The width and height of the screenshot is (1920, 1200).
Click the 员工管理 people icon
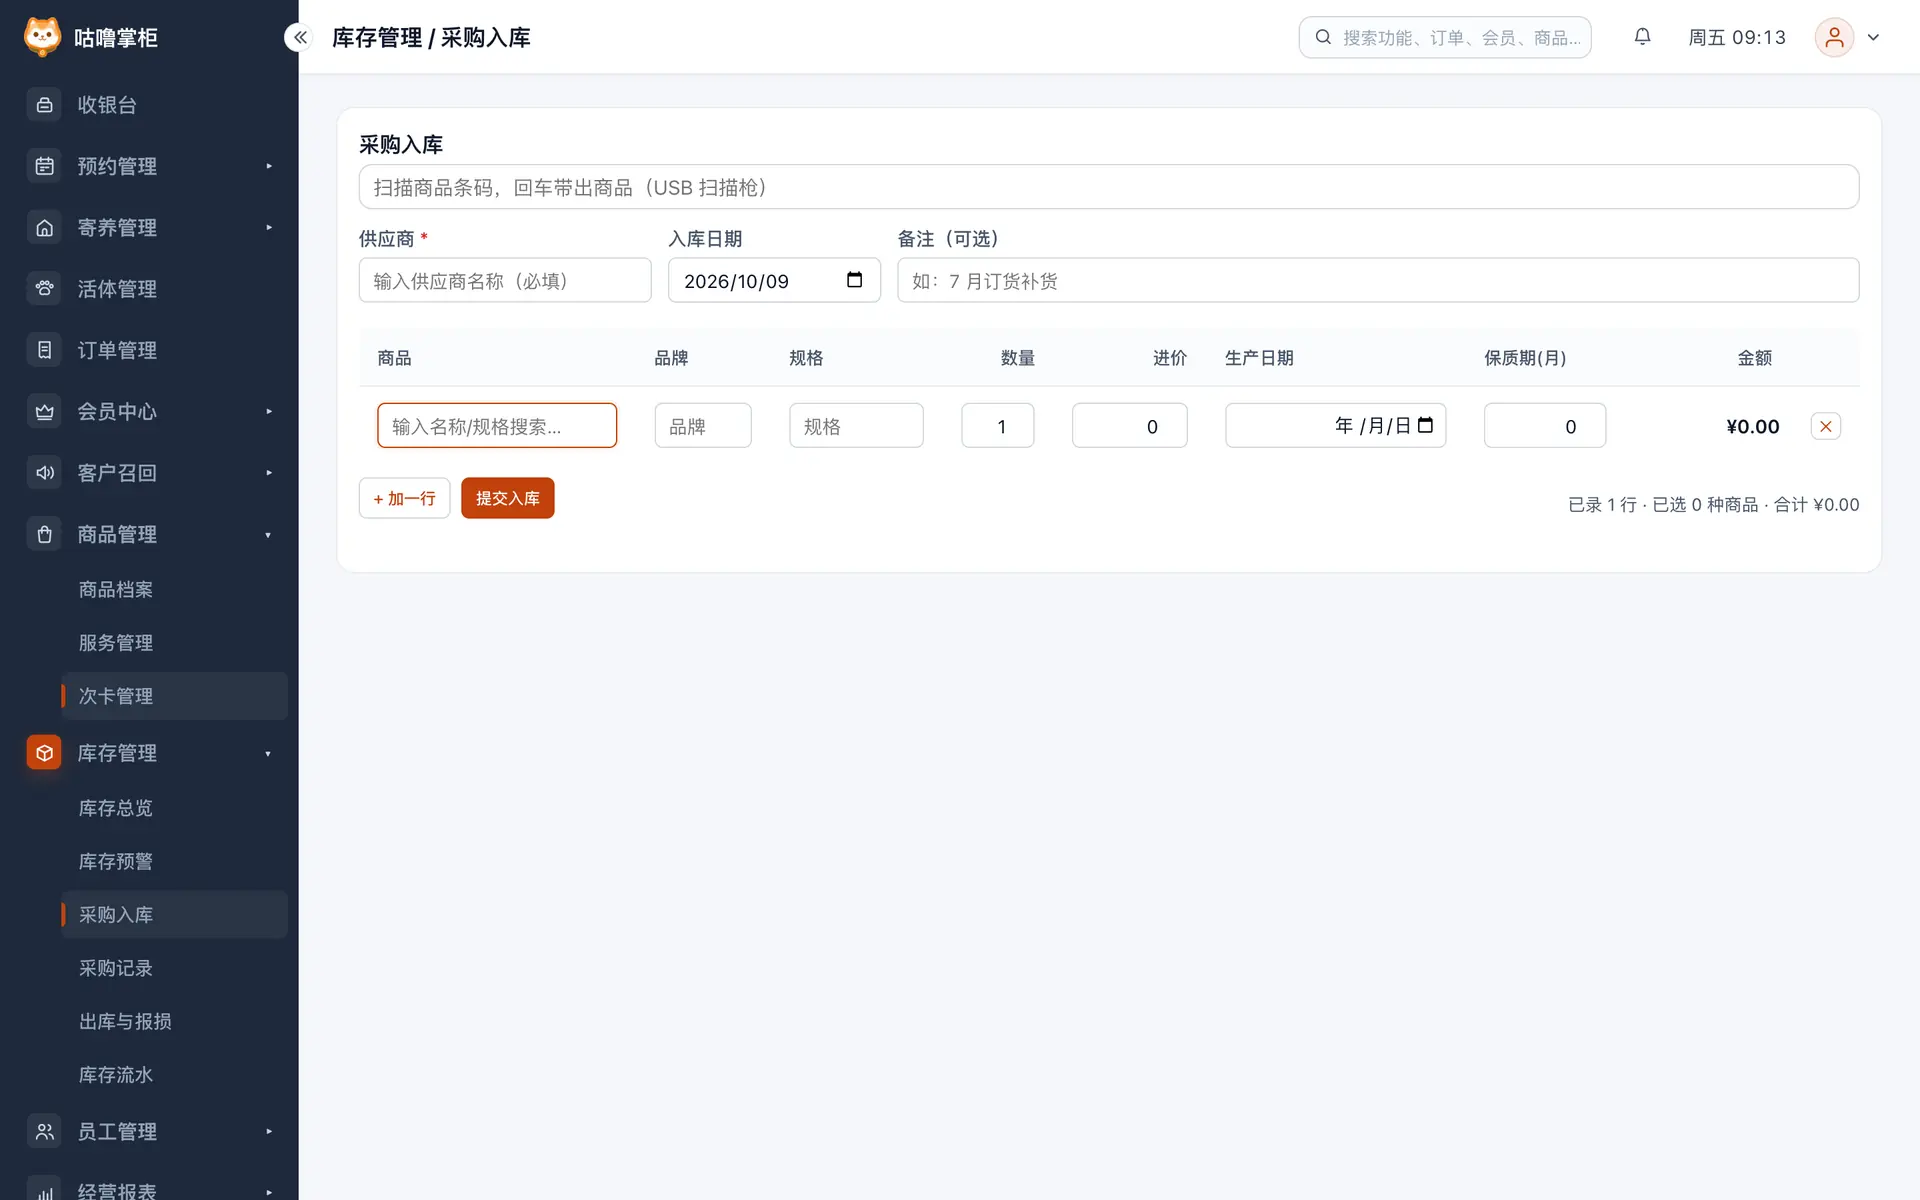tap(44, 1132)
